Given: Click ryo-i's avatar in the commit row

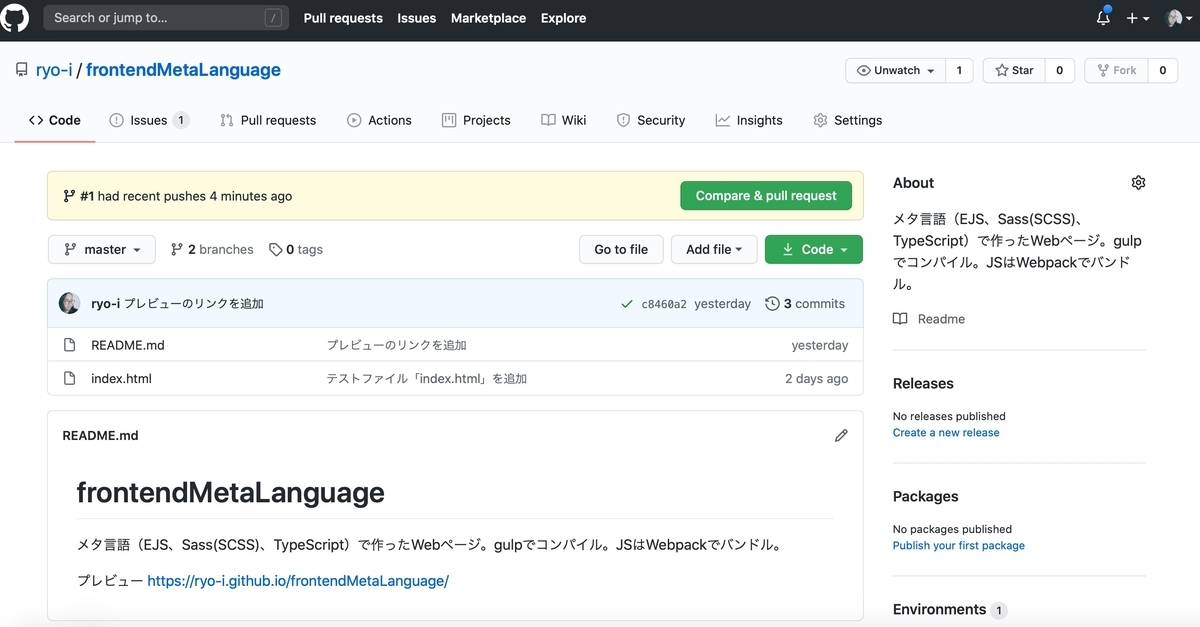Looking at the screenshot, I should click(x=70, y=304).
